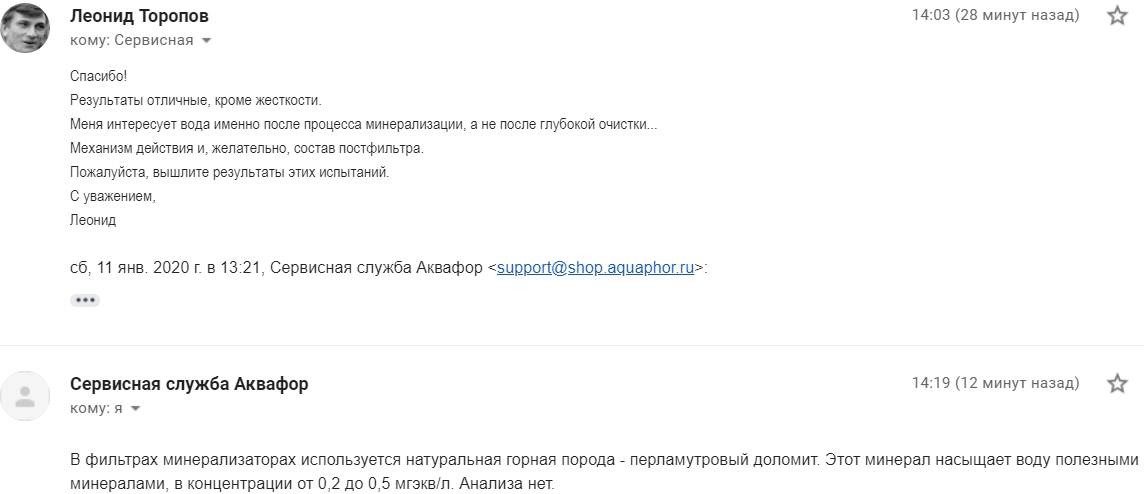Image resolution: width=1144 pixels, height=494 pixels.
Task: Click the Сервисная служба Аквафор default avatar
Action: pyautogui.click(x=26, y=396)
